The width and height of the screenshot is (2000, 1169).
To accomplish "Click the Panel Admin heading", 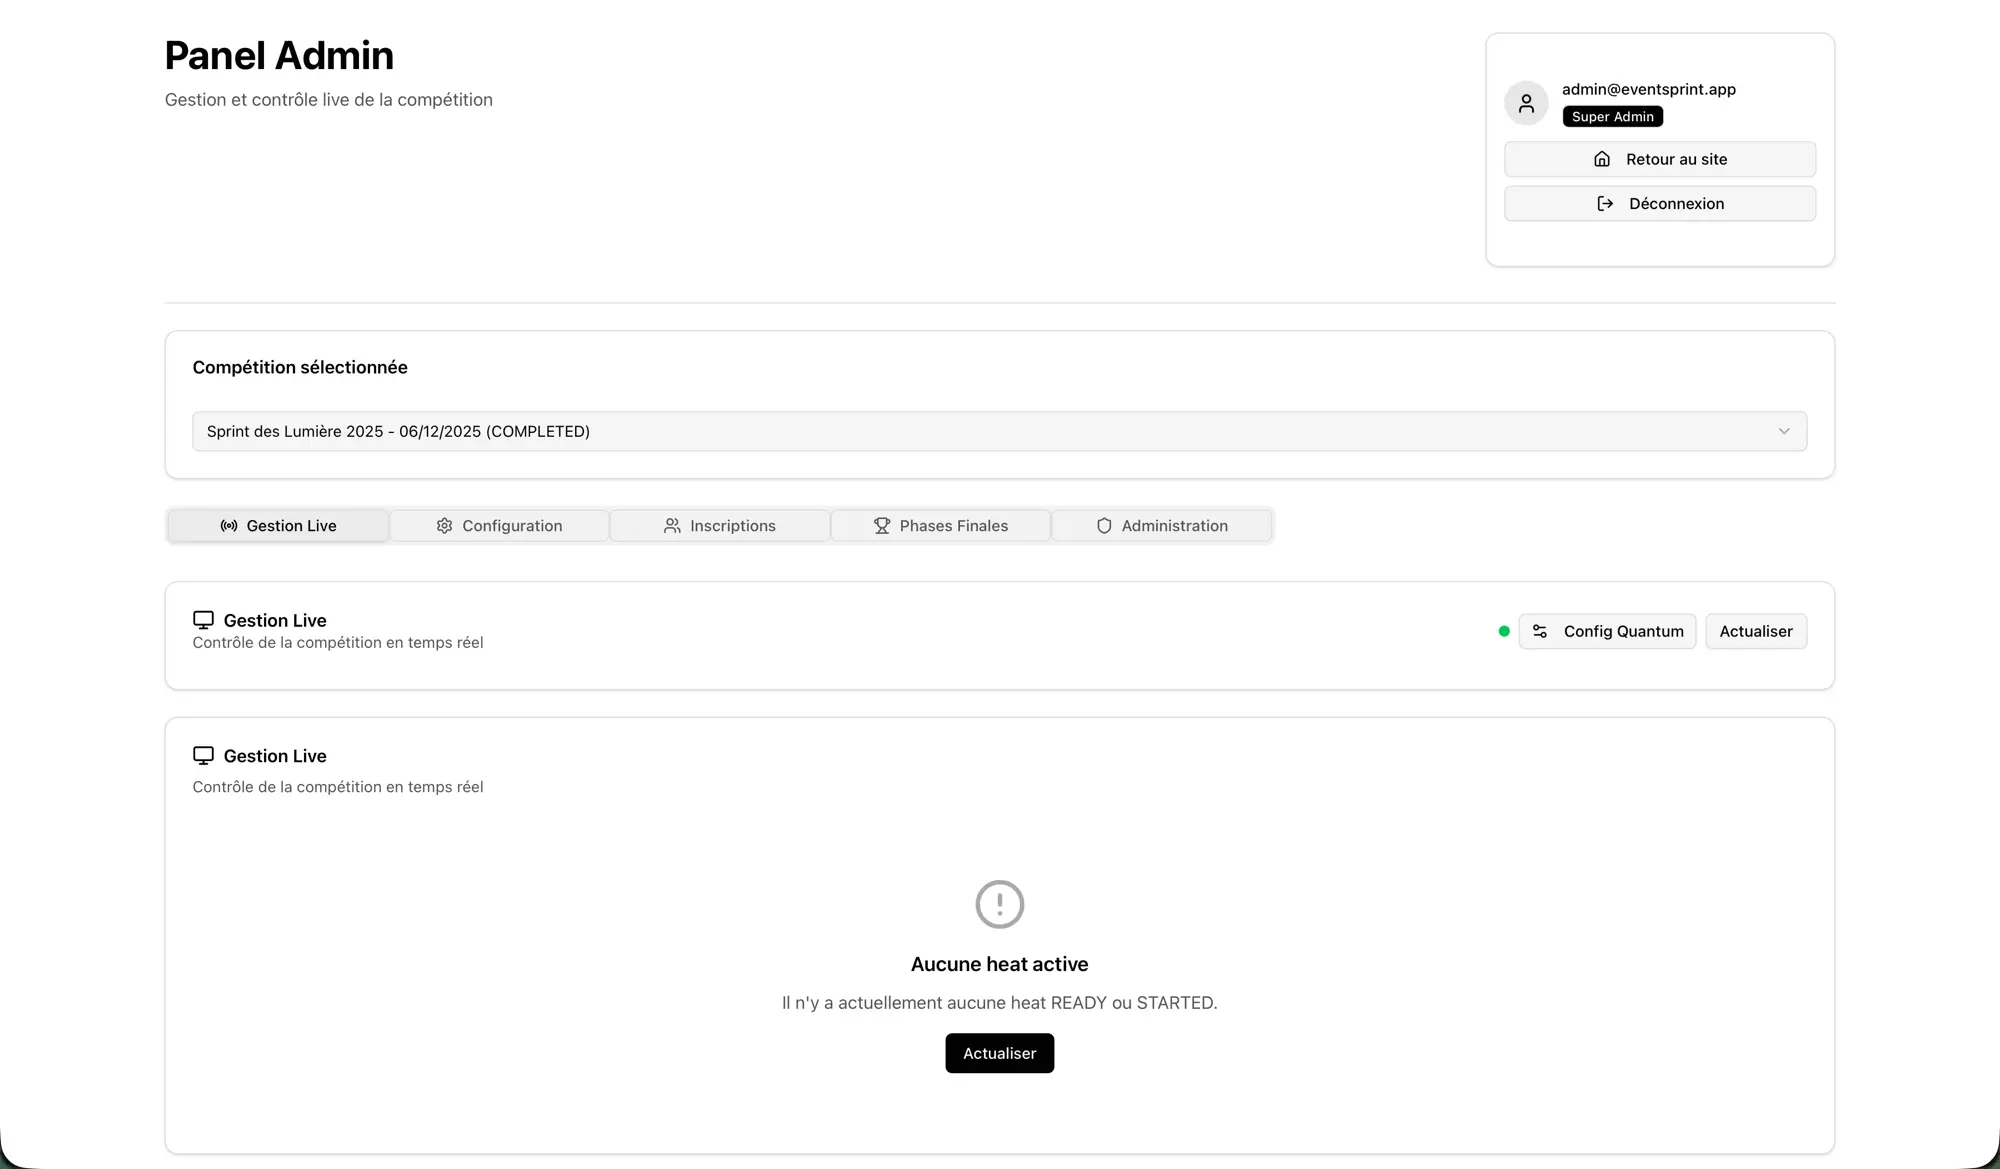I will coord(279,56).
